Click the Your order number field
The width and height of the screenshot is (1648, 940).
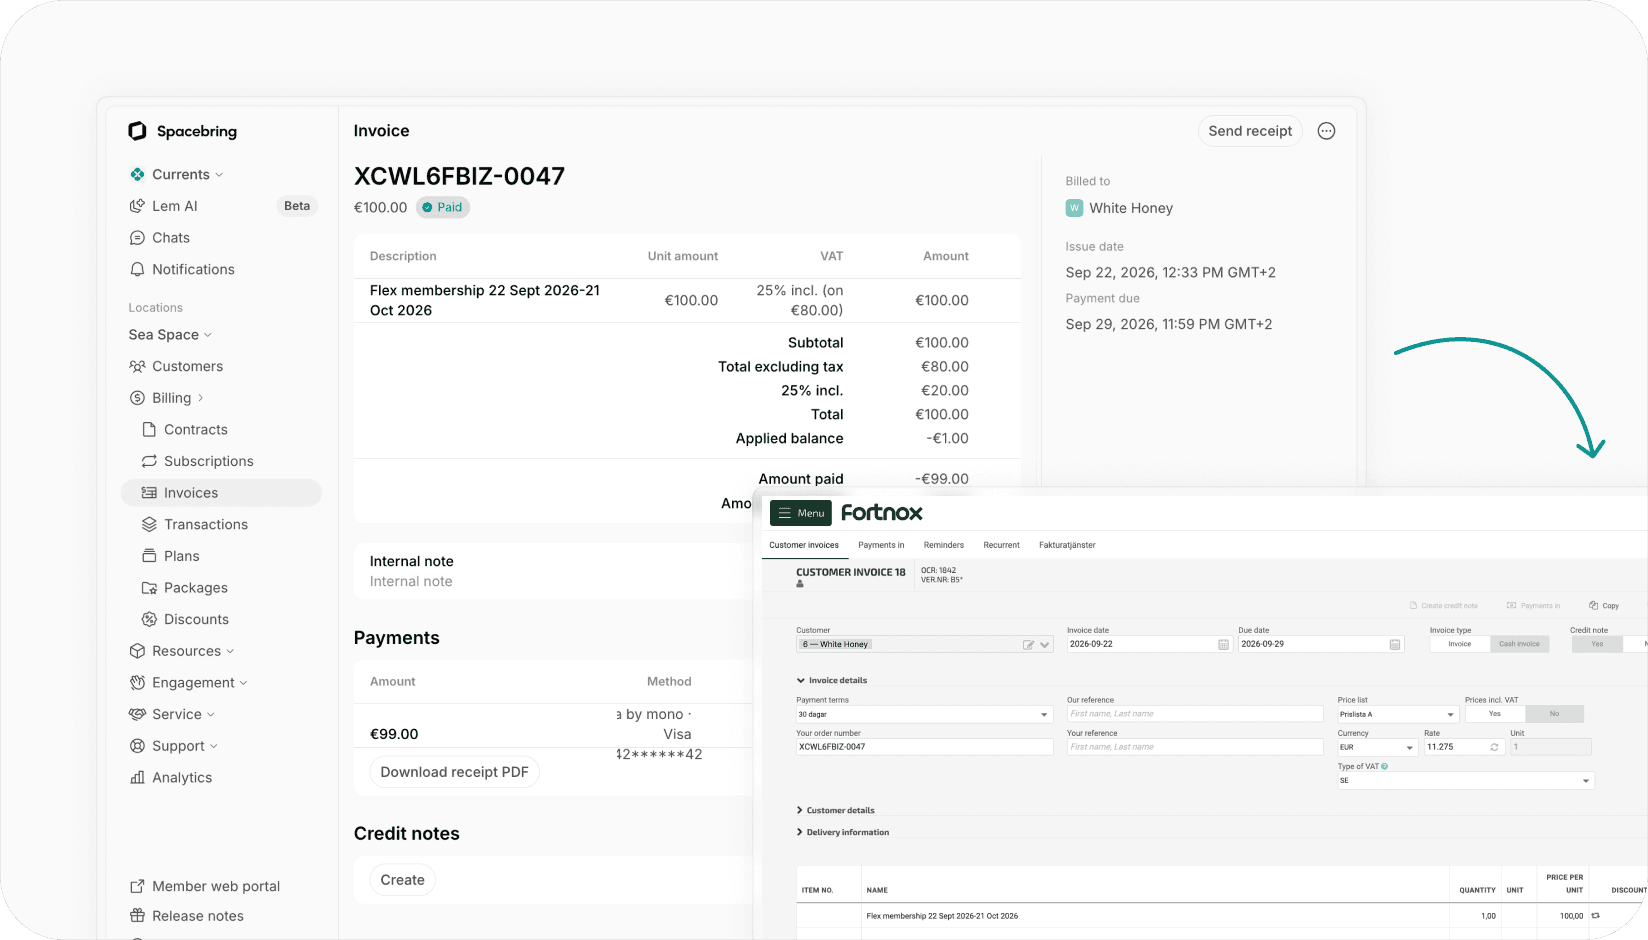pyautogui.click(x=924, y=747)
